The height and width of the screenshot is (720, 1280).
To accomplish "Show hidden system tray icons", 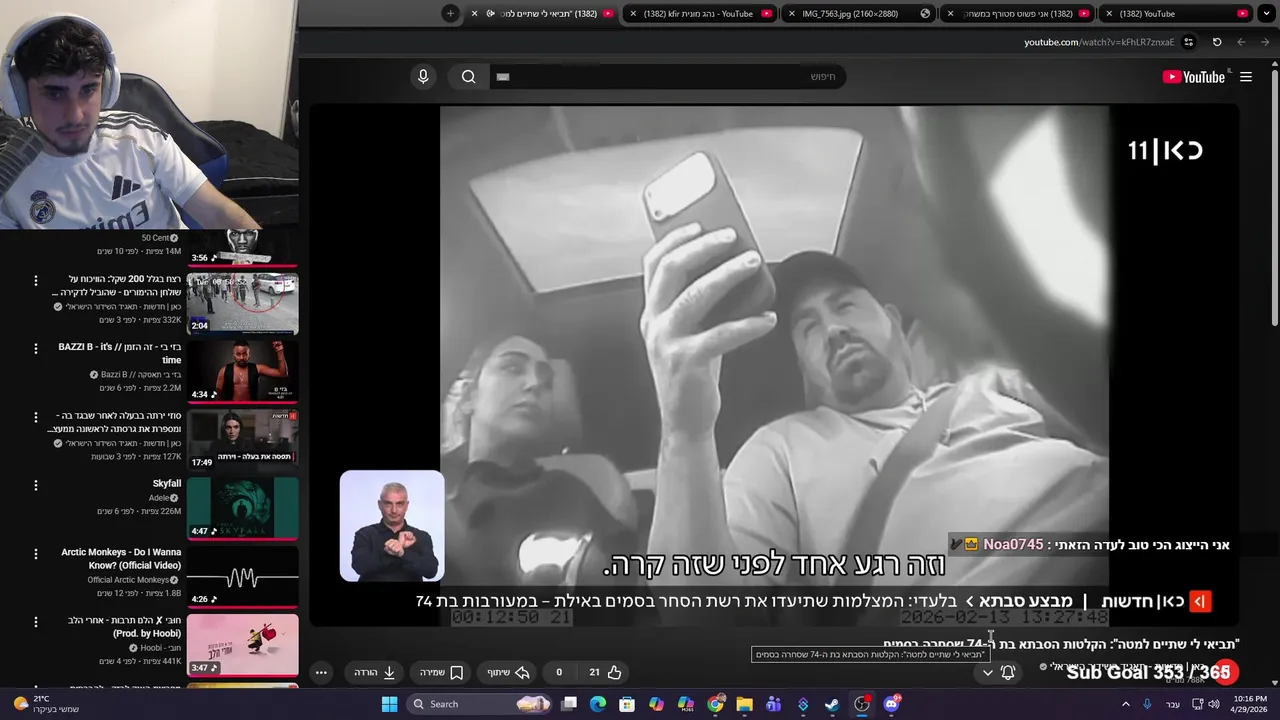I will tap(1126, 704).
